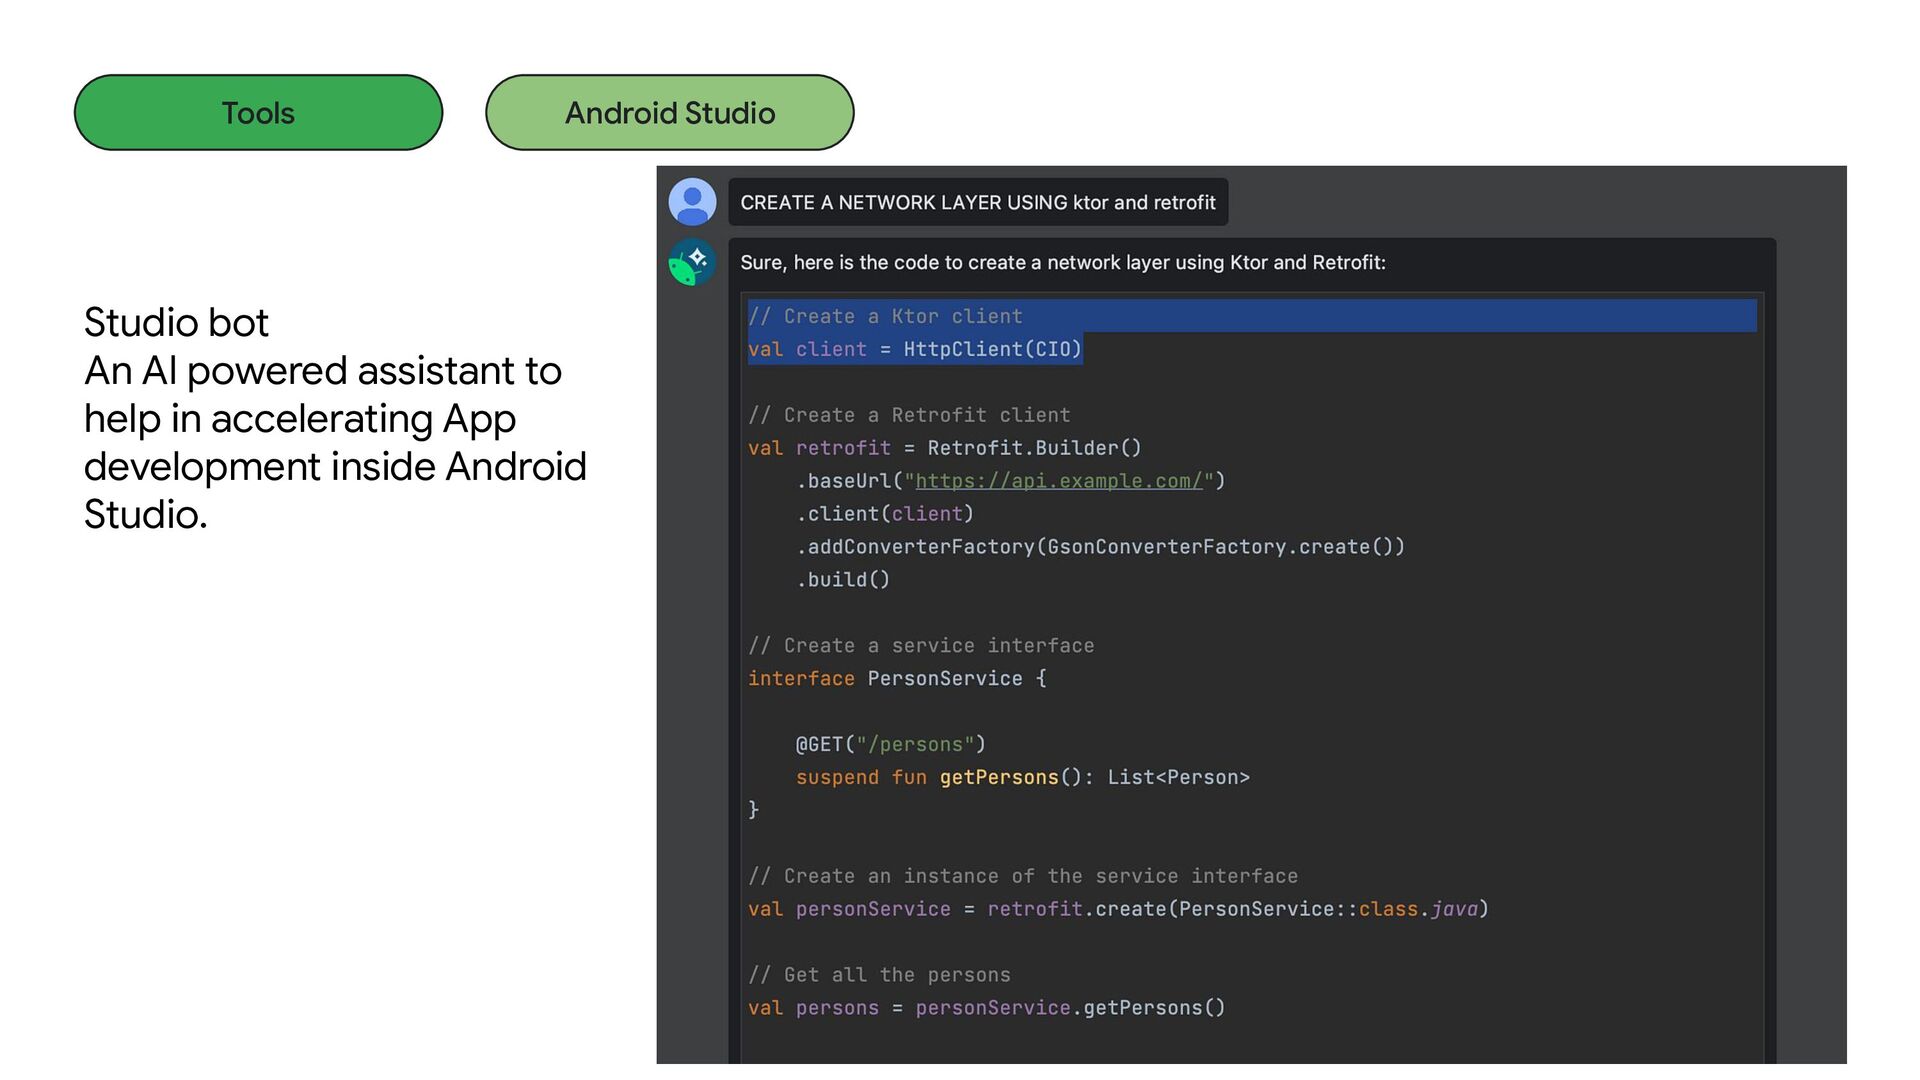Click the 'Sure, here is the code' response text
Viewport: 1920px width, 1080px height.
pos(1063,262)
